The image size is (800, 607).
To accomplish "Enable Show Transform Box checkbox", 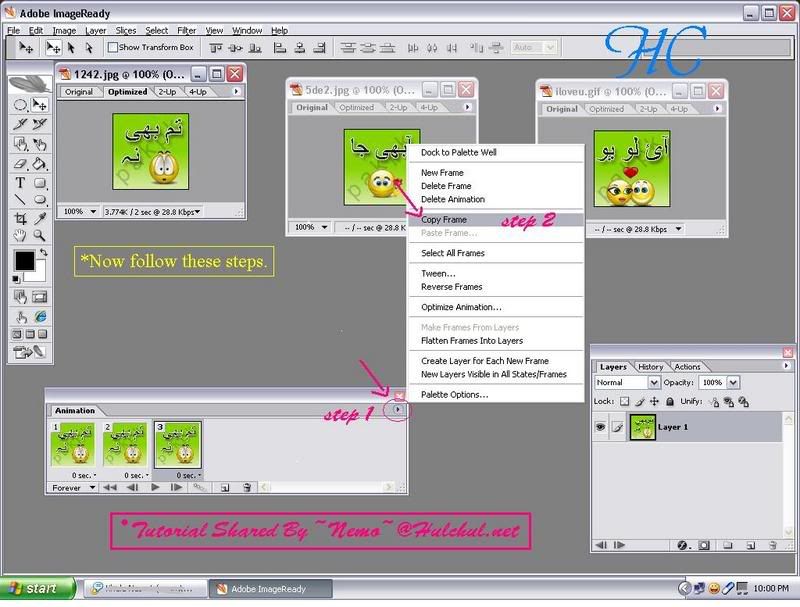I will [x=113, y=47].
